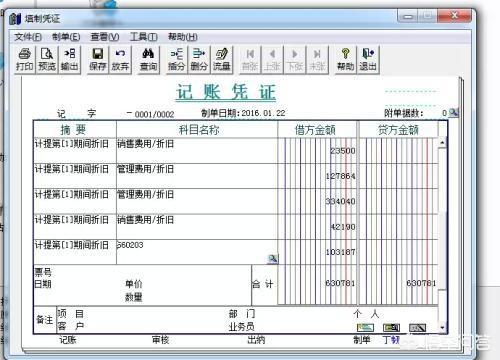Viewport: 500px width, 360px height.
Task: Click first small icon below 个人
Action: (x=365, y=328)
